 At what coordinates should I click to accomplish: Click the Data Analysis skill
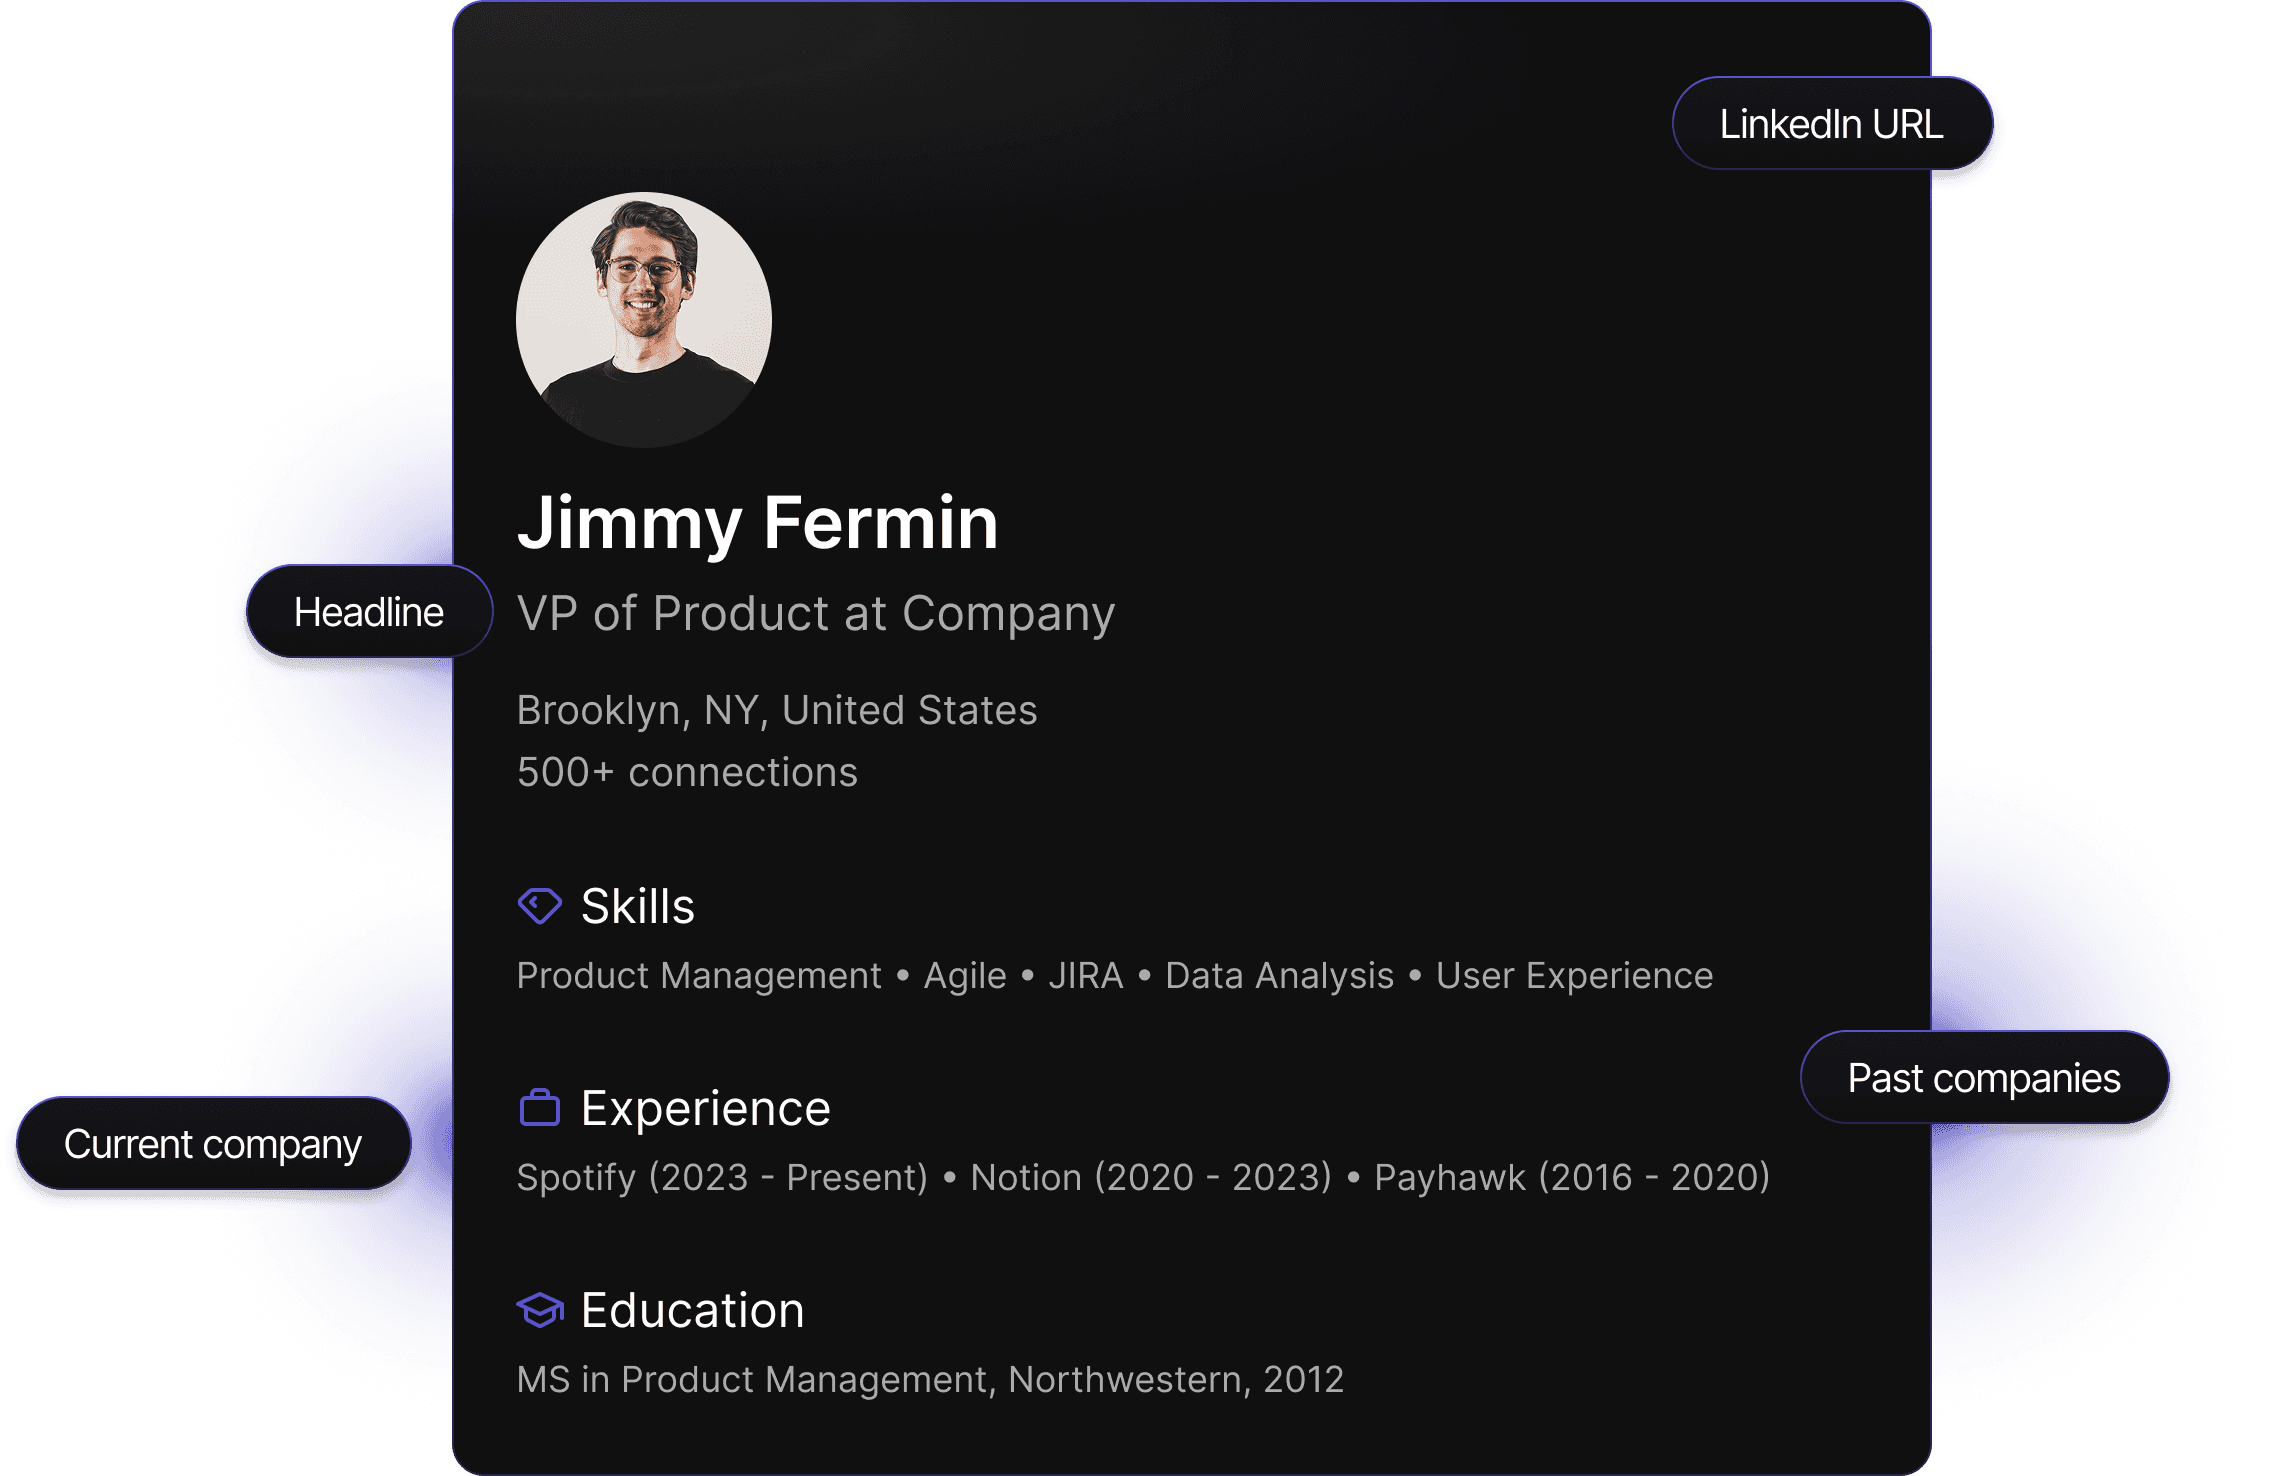[1279, 975]
